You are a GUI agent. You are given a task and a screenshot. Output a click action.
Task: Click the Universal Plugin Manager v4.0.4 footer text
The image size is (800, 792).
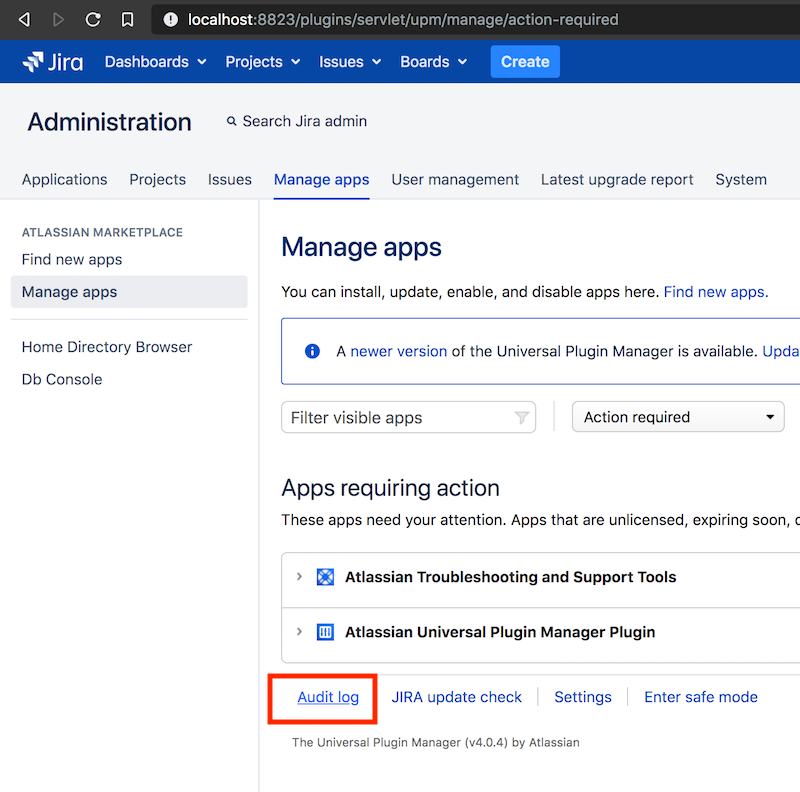click(x=436, y=742)
